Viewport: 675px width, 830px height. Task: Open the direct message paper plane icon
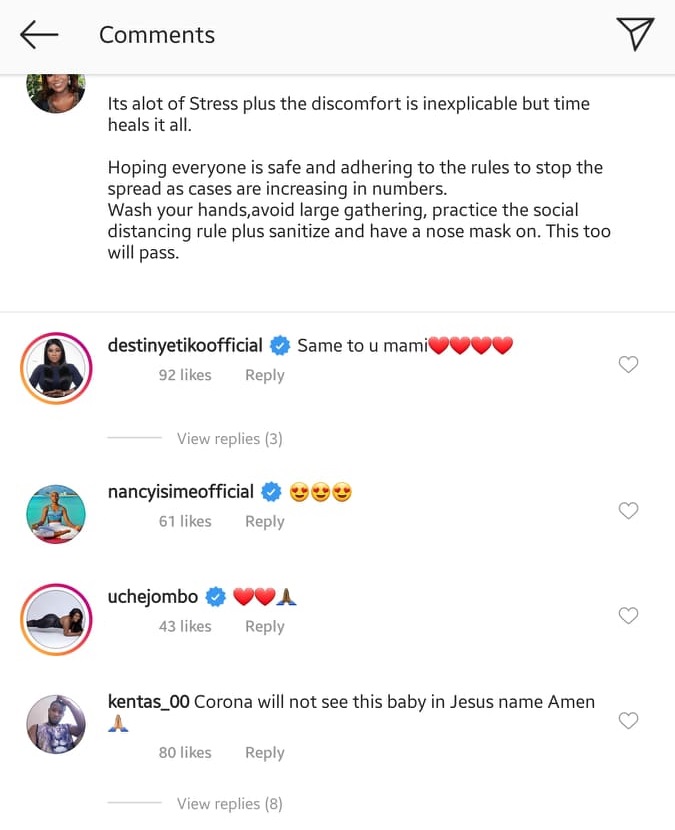pyautogui.click(x=635, y=34)
